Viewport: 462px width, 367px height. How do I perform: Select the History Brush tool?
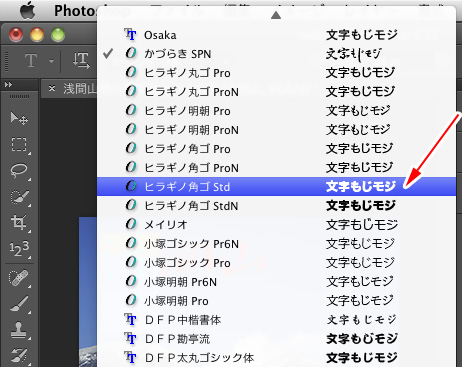(x=19, y=355)
